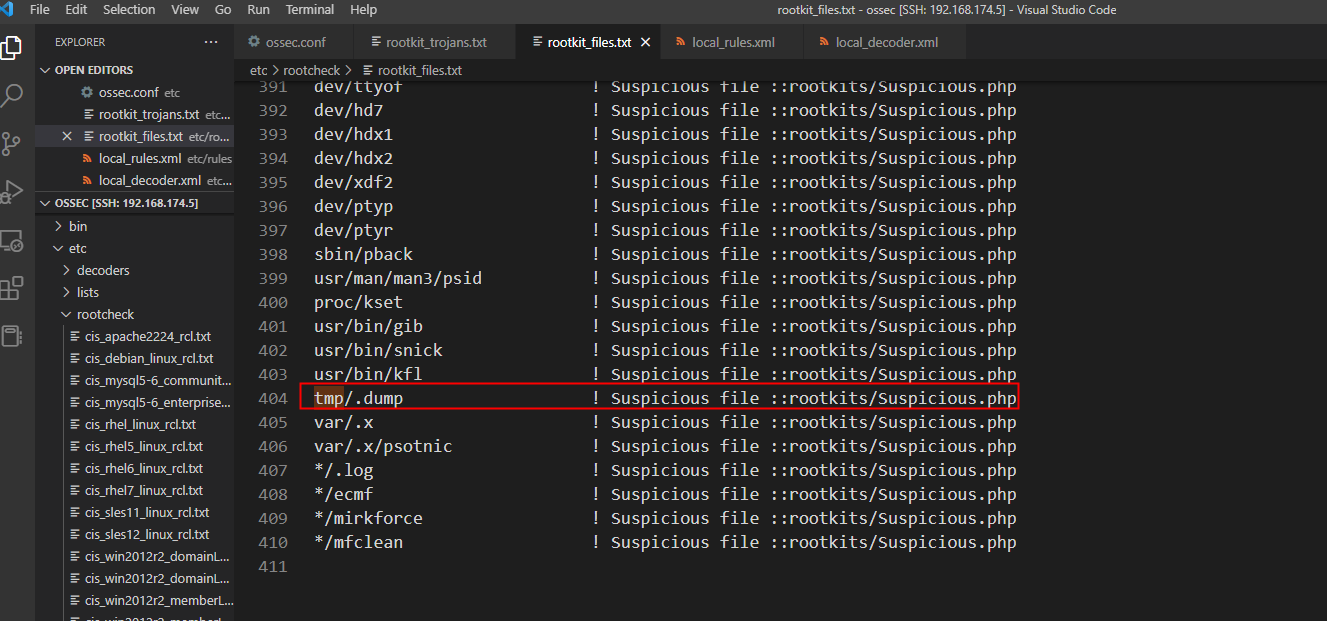Image resolution: width=1327 pixels, height=621 pixels.
Task: Expand the decoders folder
Action: [67, 270]
